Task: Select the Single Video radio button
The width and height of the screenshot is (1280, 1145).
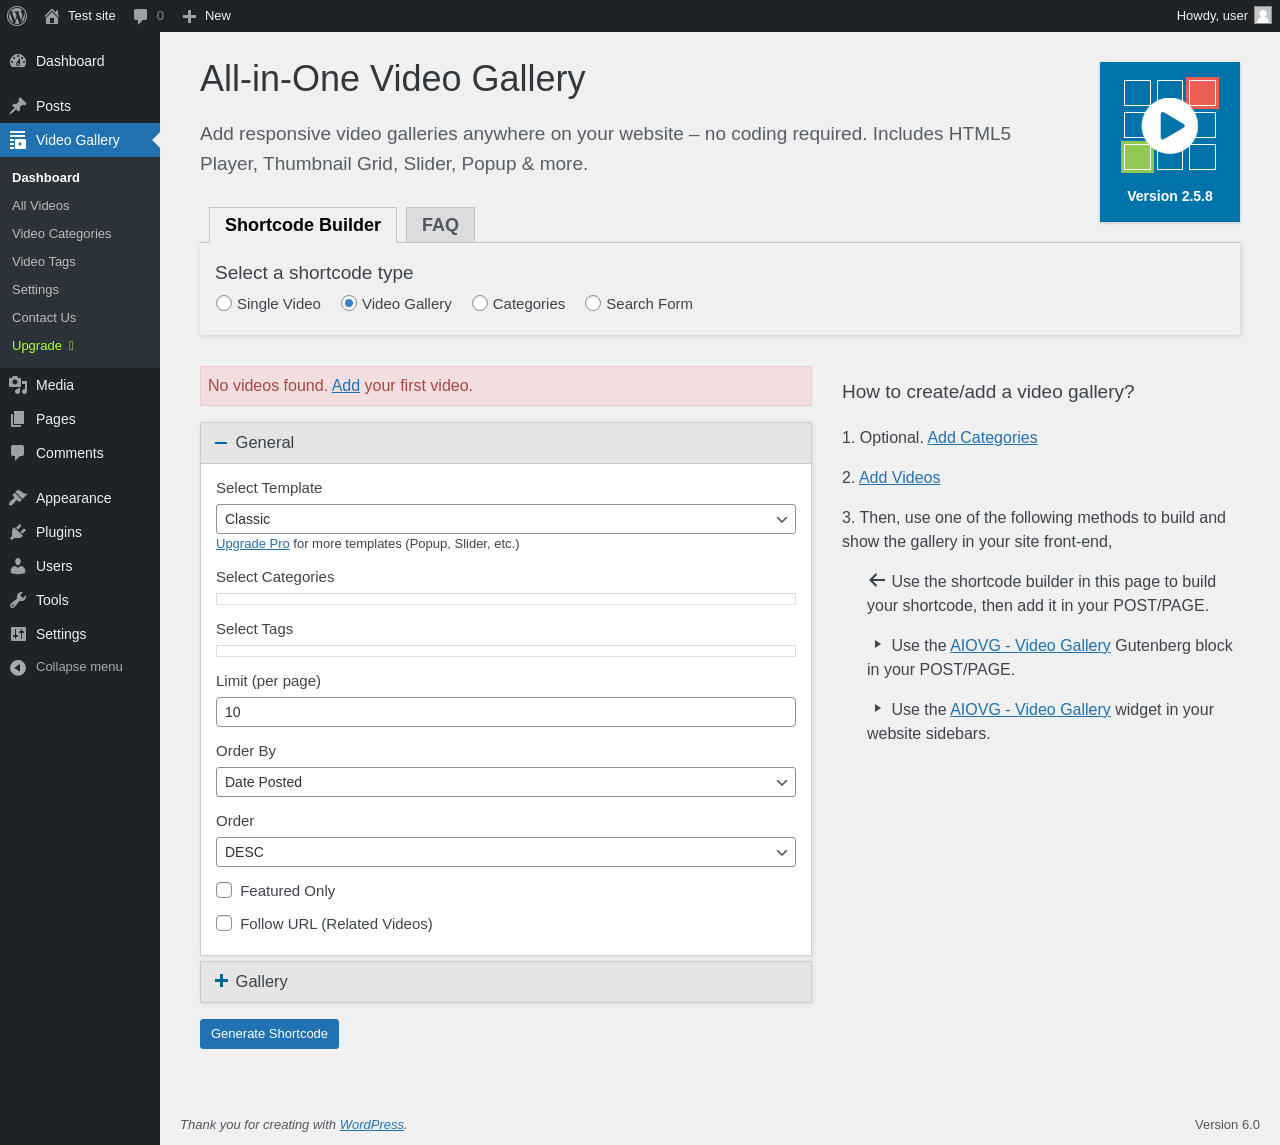Action: point(224,303)
